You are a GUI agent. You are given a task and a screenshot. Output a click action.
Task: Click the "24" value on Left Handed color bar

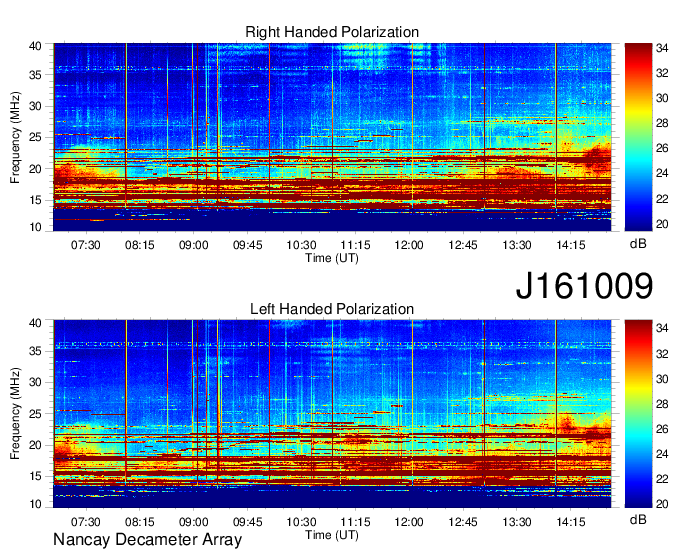(x=662, y=454)
